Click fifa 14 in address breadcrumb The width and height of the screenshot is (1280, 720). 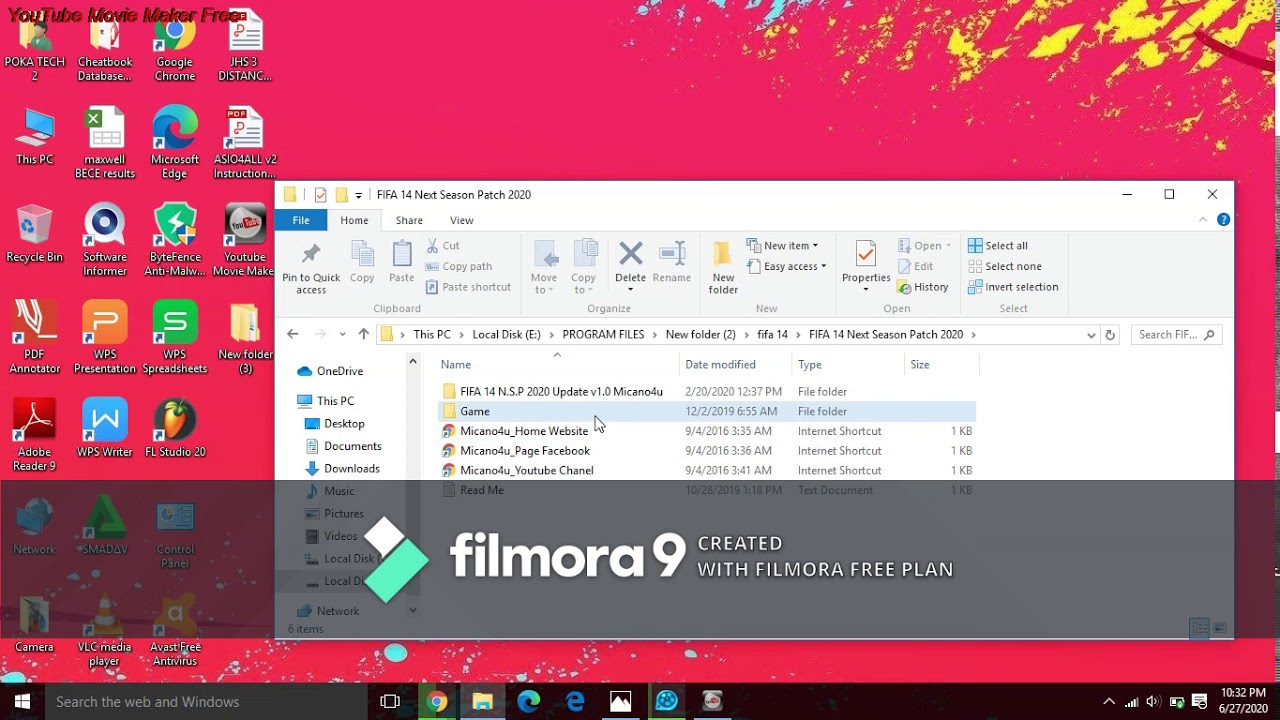tap(772, 335)
